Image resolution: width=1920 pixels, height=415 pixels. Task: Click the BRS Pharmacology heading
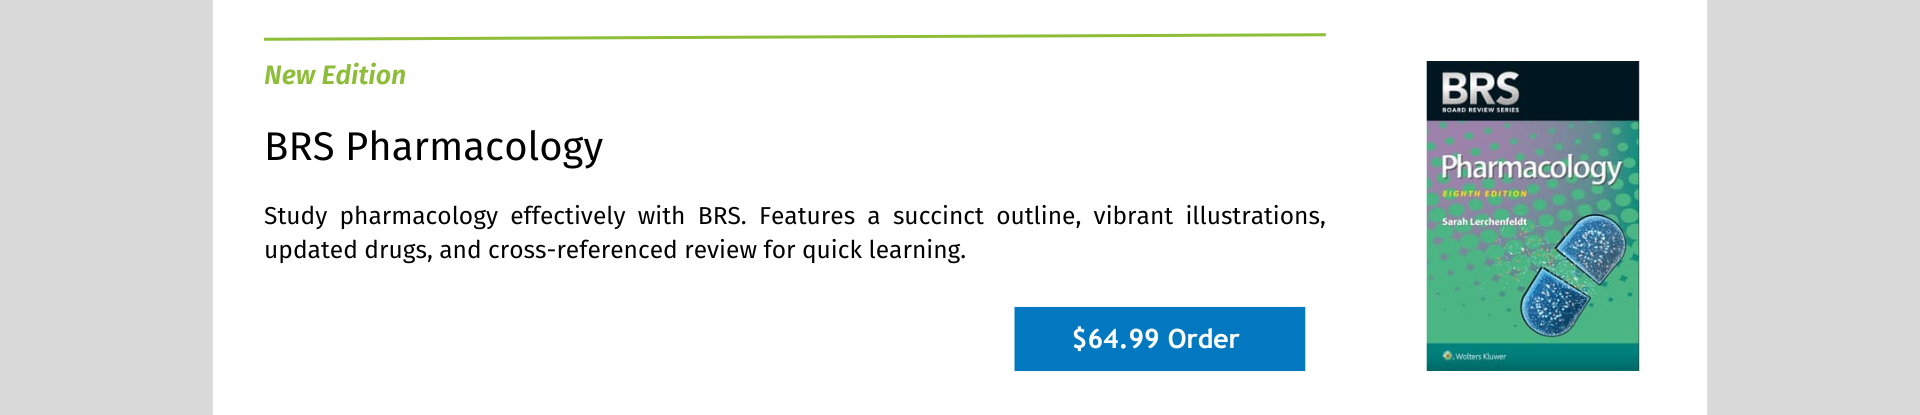pos(434,147)
